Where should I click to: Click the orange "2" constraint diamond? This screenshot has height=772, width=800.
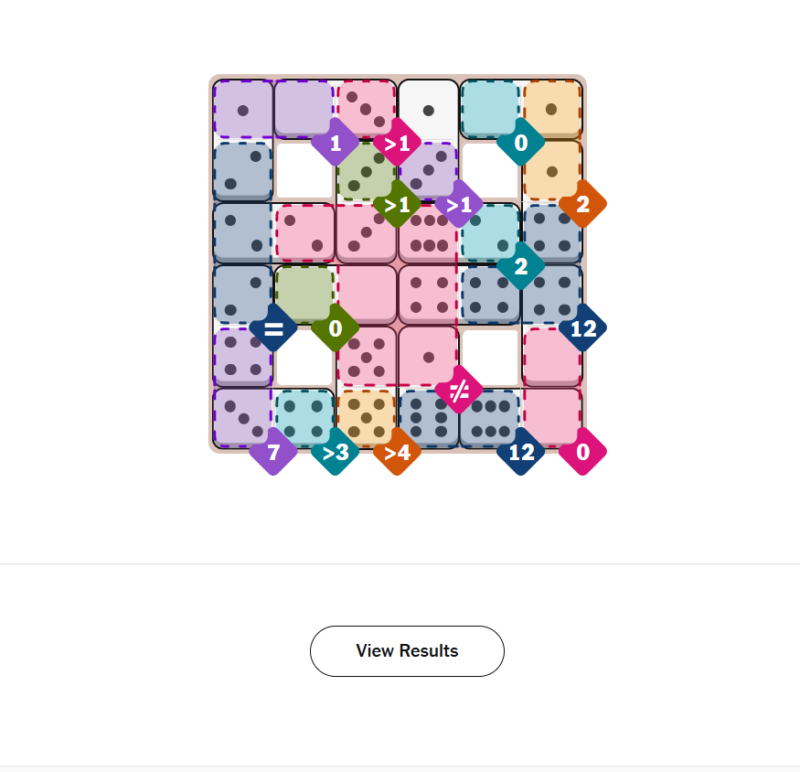582,204
